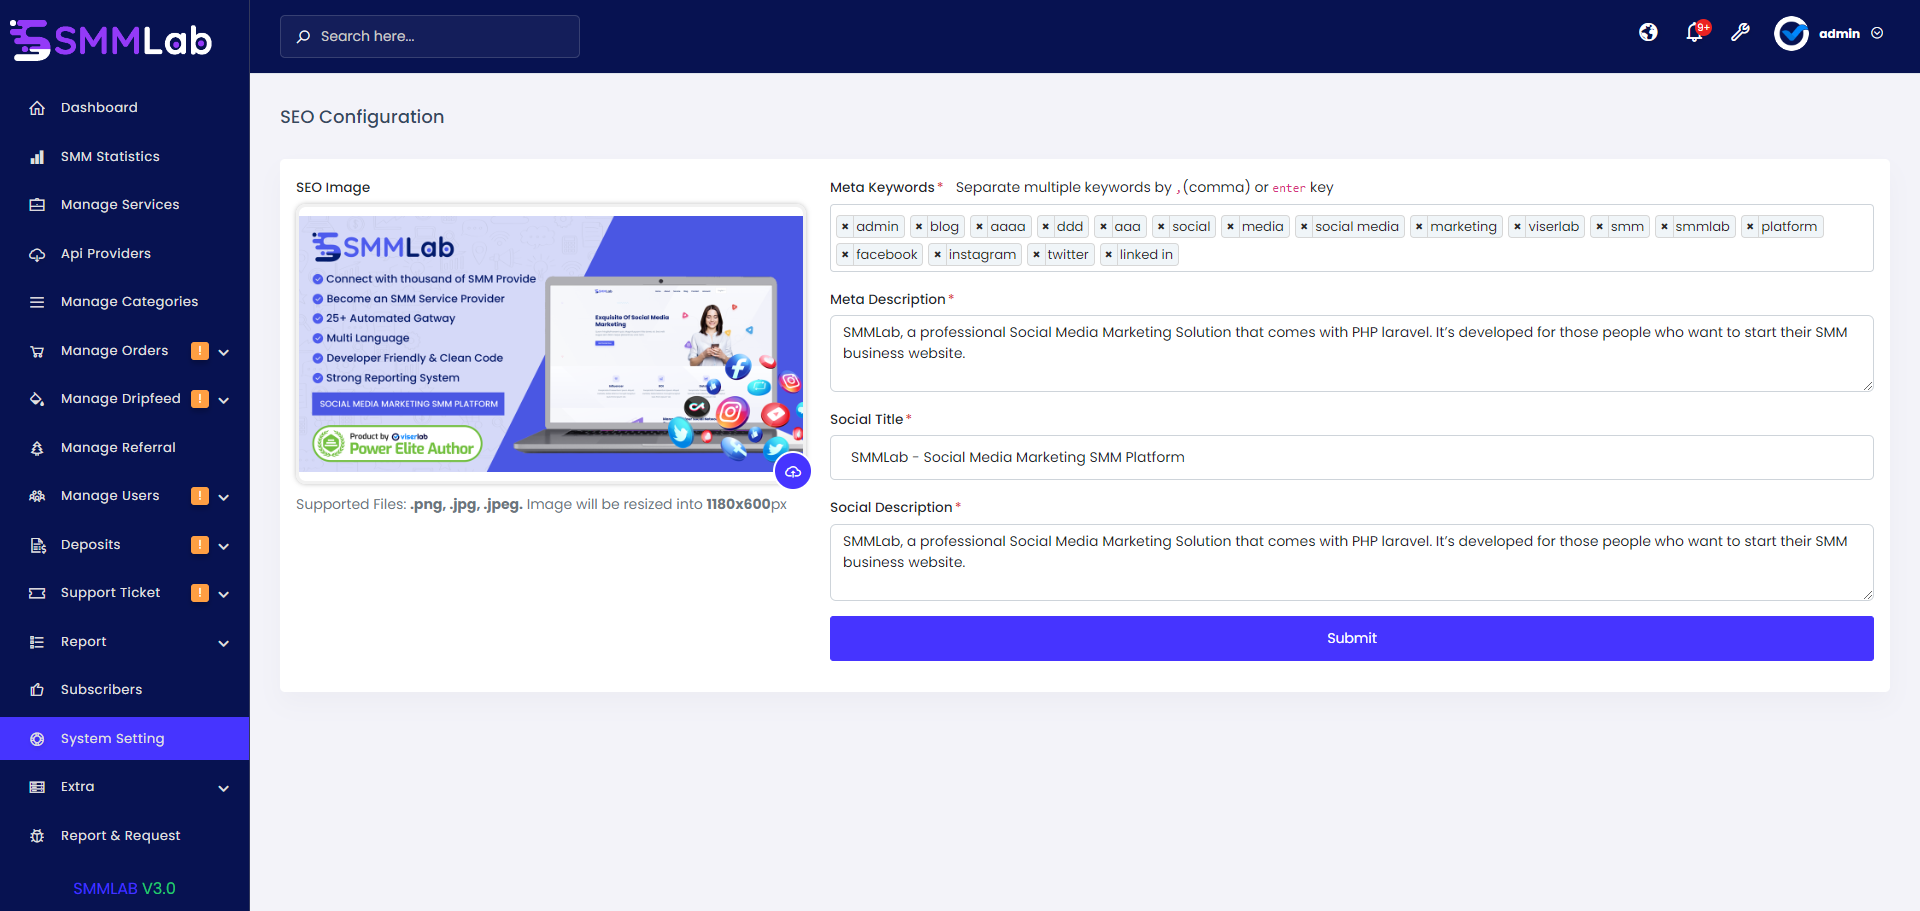Image resolution: width=1920 pixels, height=911 pixels.
Task: Open System Setting menu item
Action: 125,739
